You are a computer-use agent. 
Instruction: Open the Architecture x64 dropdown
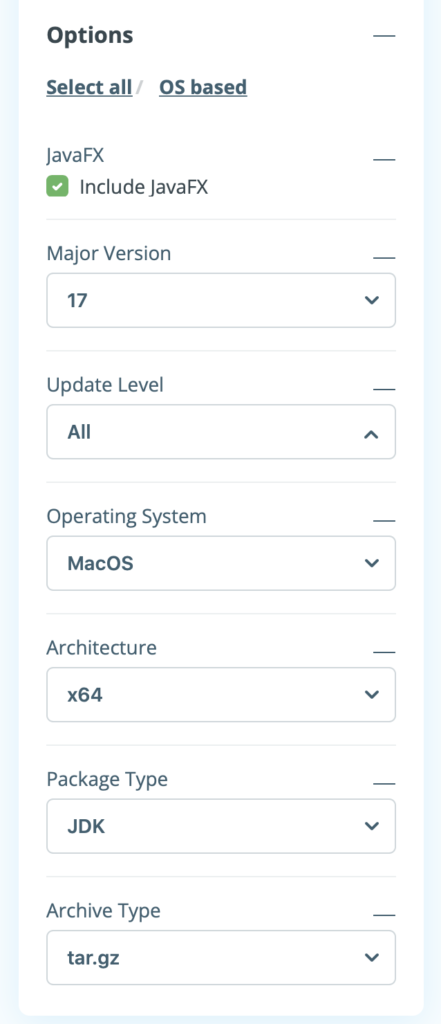pos(221,694)
